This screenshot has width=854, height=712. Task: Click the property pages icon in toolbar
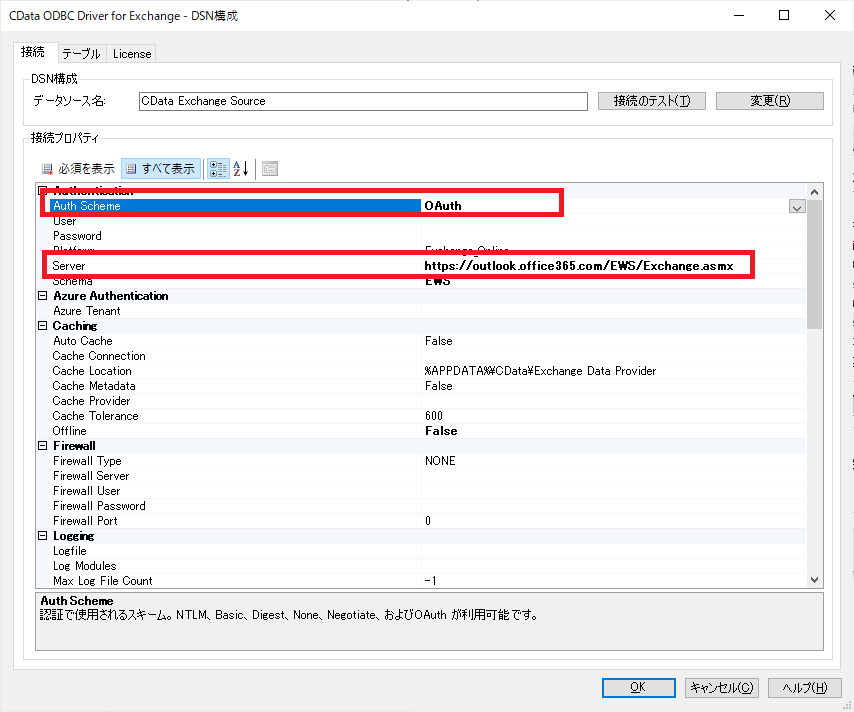270,169
